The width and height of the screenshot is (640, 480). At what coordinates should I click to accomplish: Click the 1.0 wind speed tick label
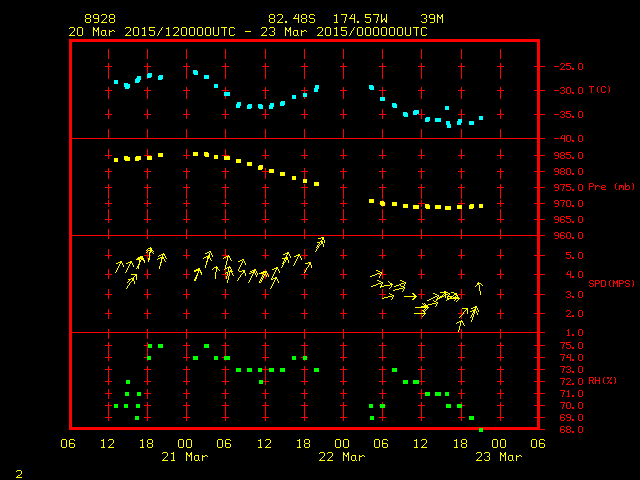coord(574,333)
